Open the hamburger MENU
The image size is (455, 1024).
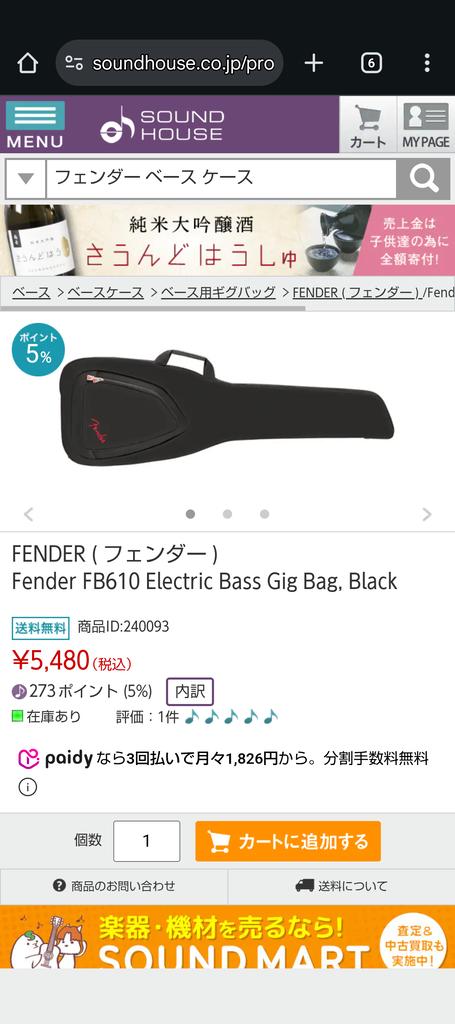pyautogui.click(x=35, y=125)
